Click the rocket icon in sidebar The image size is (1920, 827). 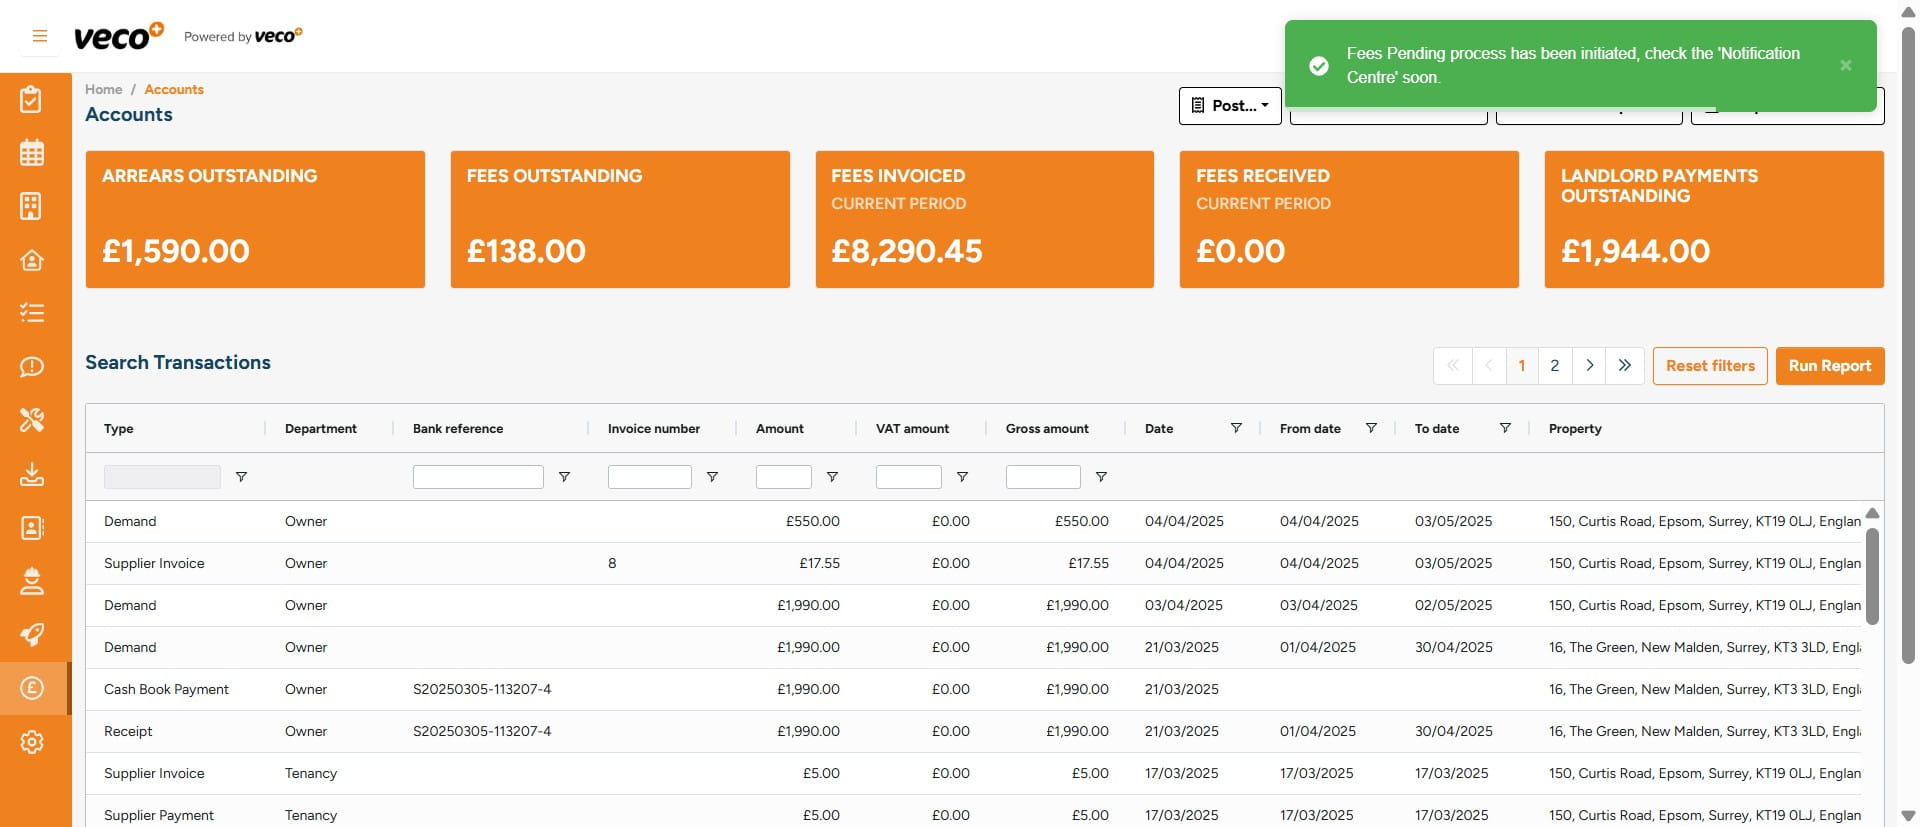(x=32, y=635)
